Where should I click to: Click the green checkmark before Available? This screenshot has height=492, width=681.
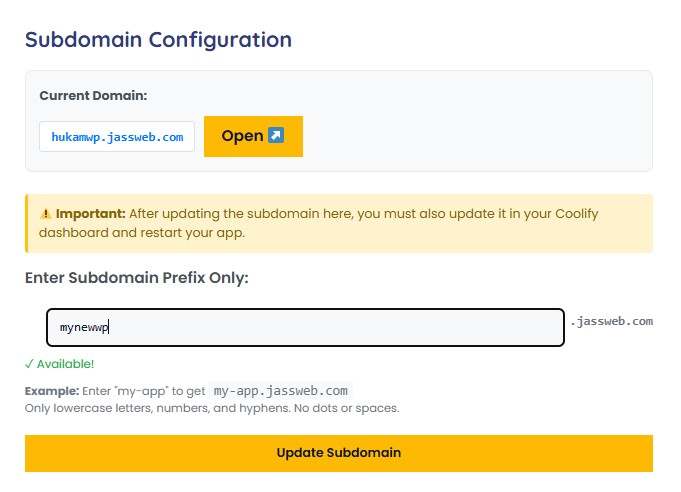coord(29,364)
